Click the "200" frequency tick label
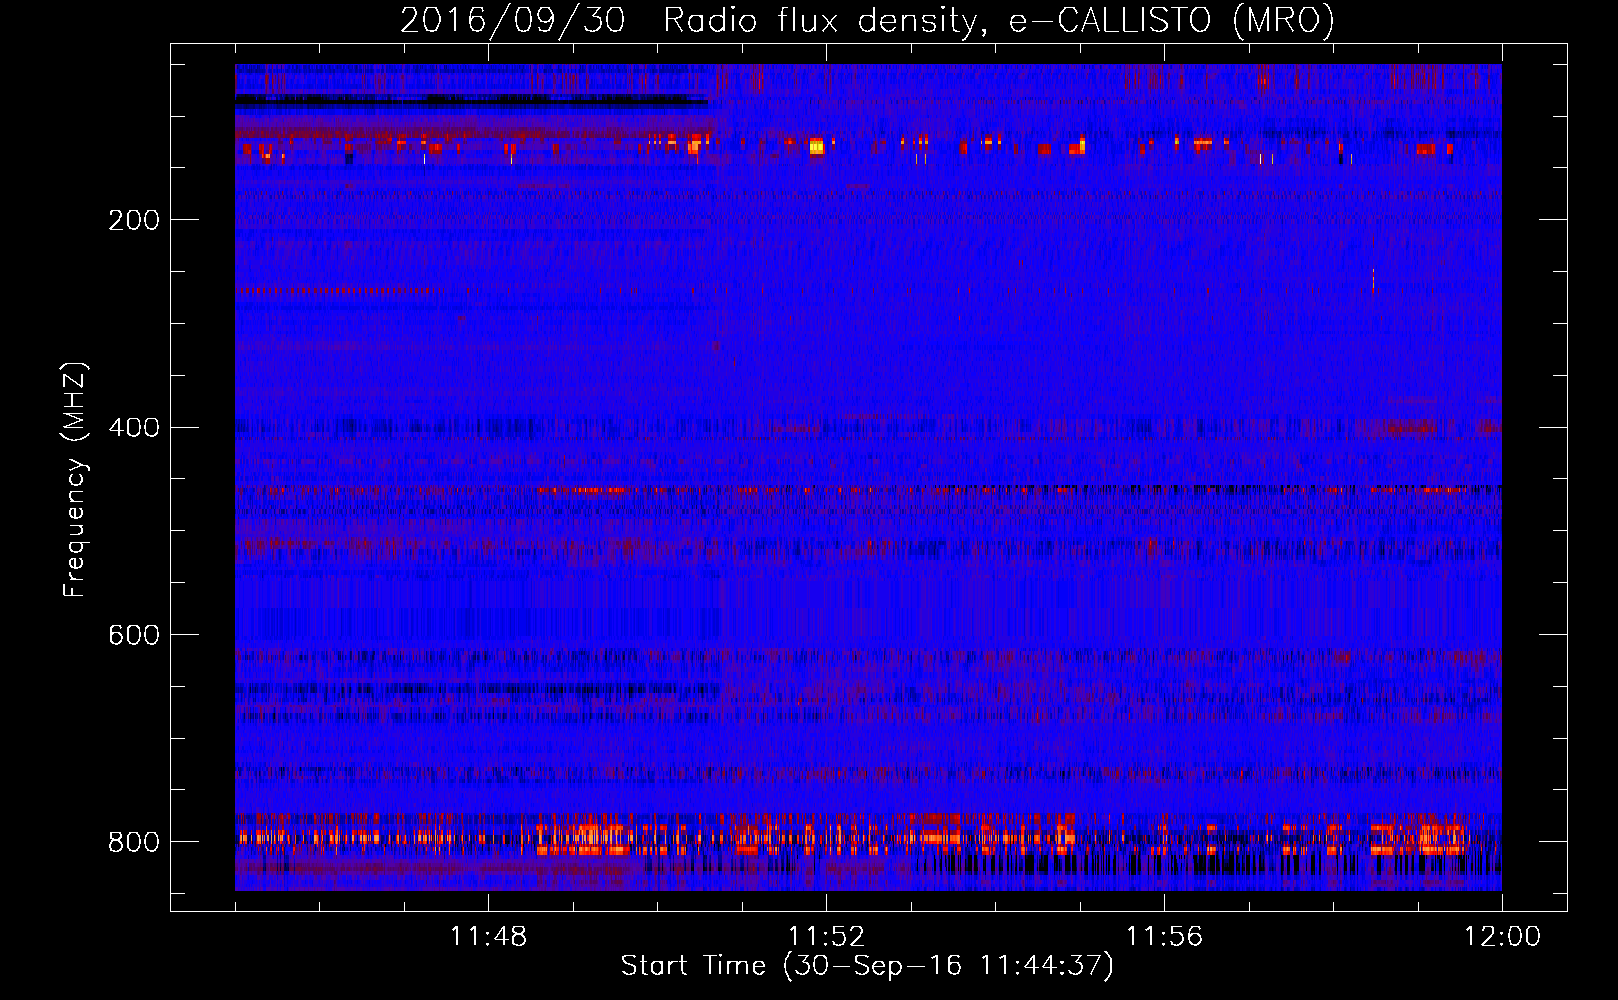Viewport: 1618px width, 1000px height. click(134, 220)
